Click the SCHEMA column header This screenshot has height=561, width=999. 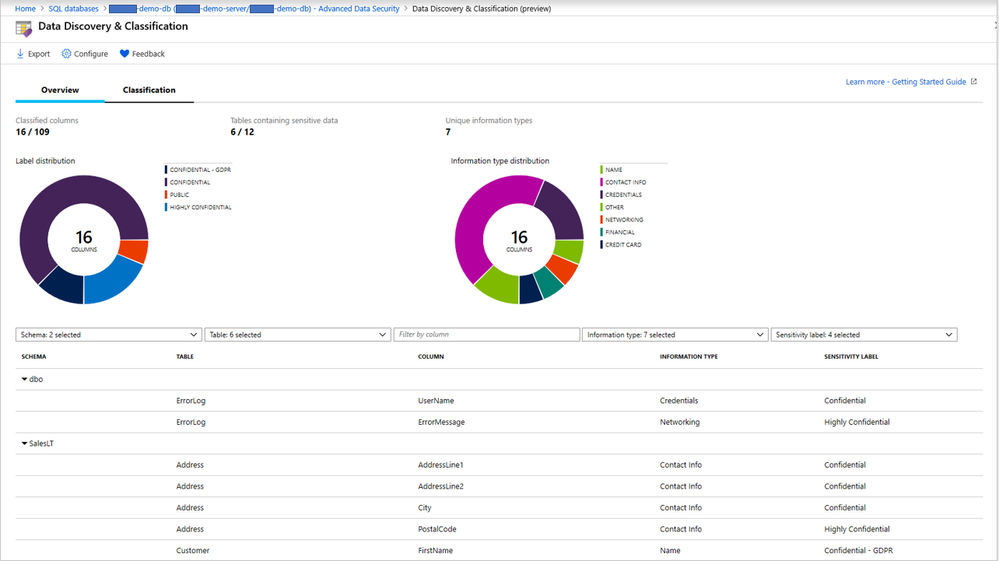click(x=34, y=357)
